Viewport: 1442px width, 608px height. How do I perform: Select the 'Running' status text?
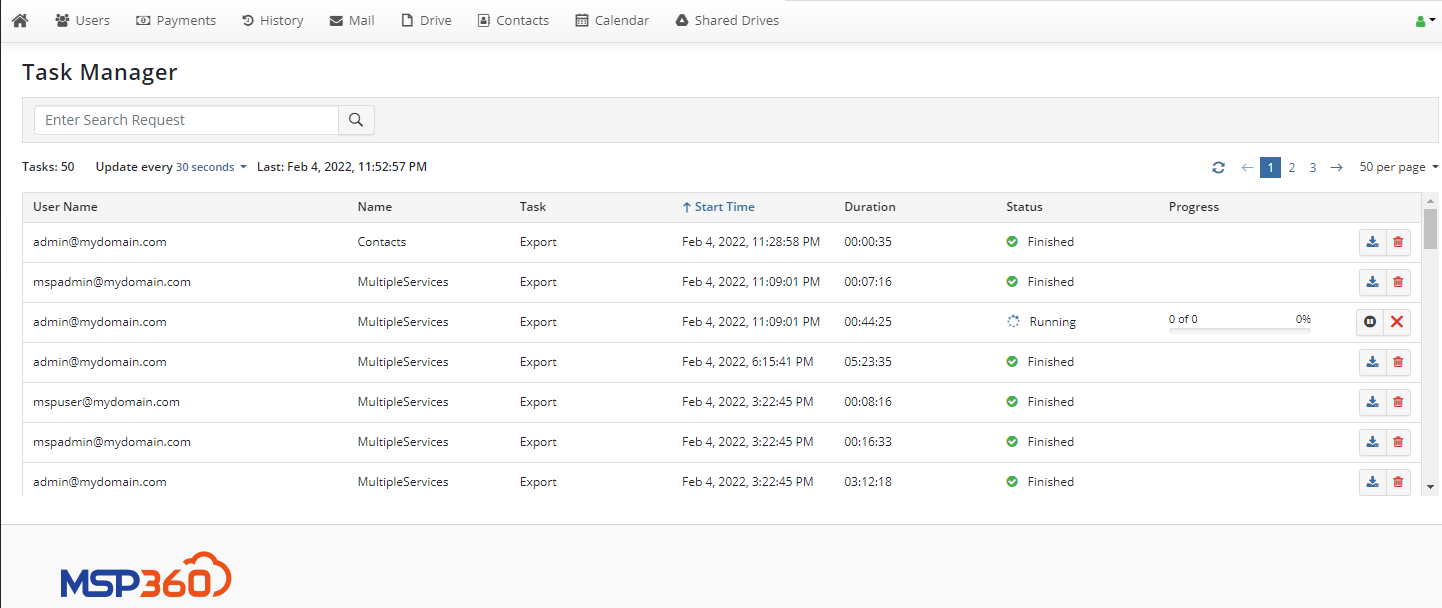[1052, 322]
